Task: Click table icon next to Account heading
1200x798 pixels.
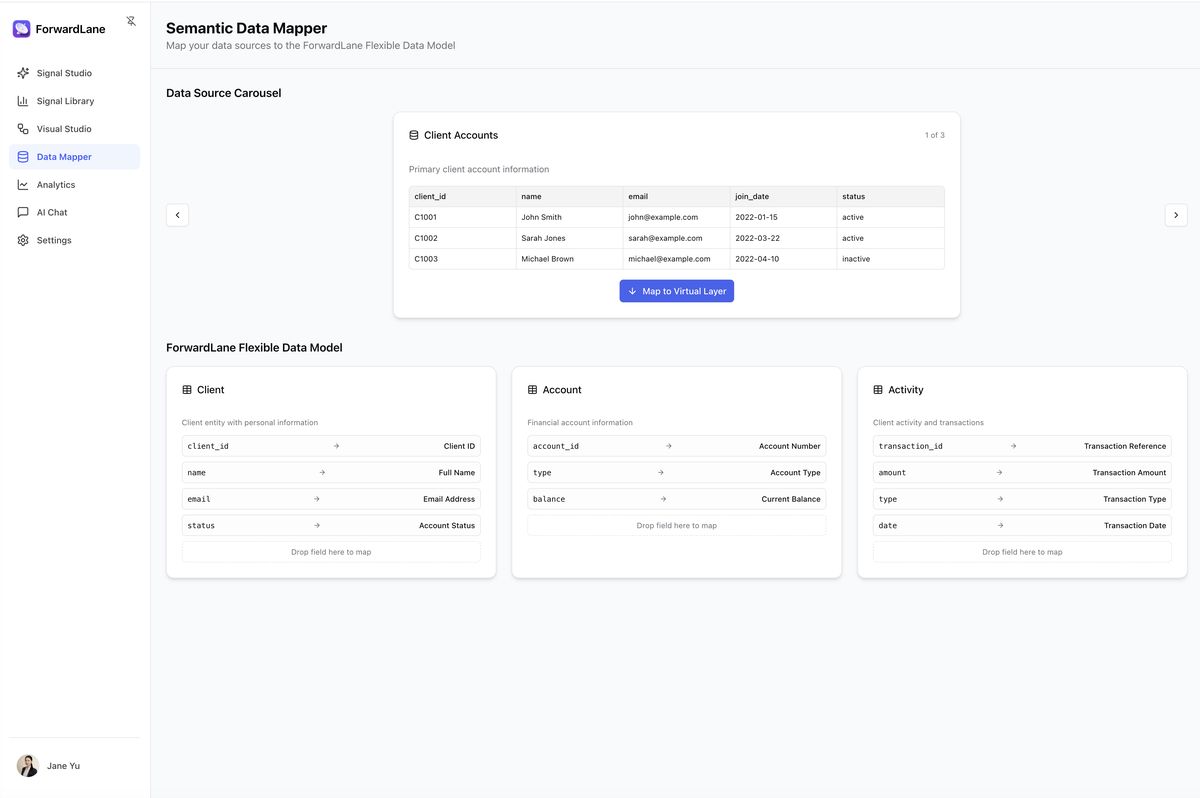Action: pos(533,390)
